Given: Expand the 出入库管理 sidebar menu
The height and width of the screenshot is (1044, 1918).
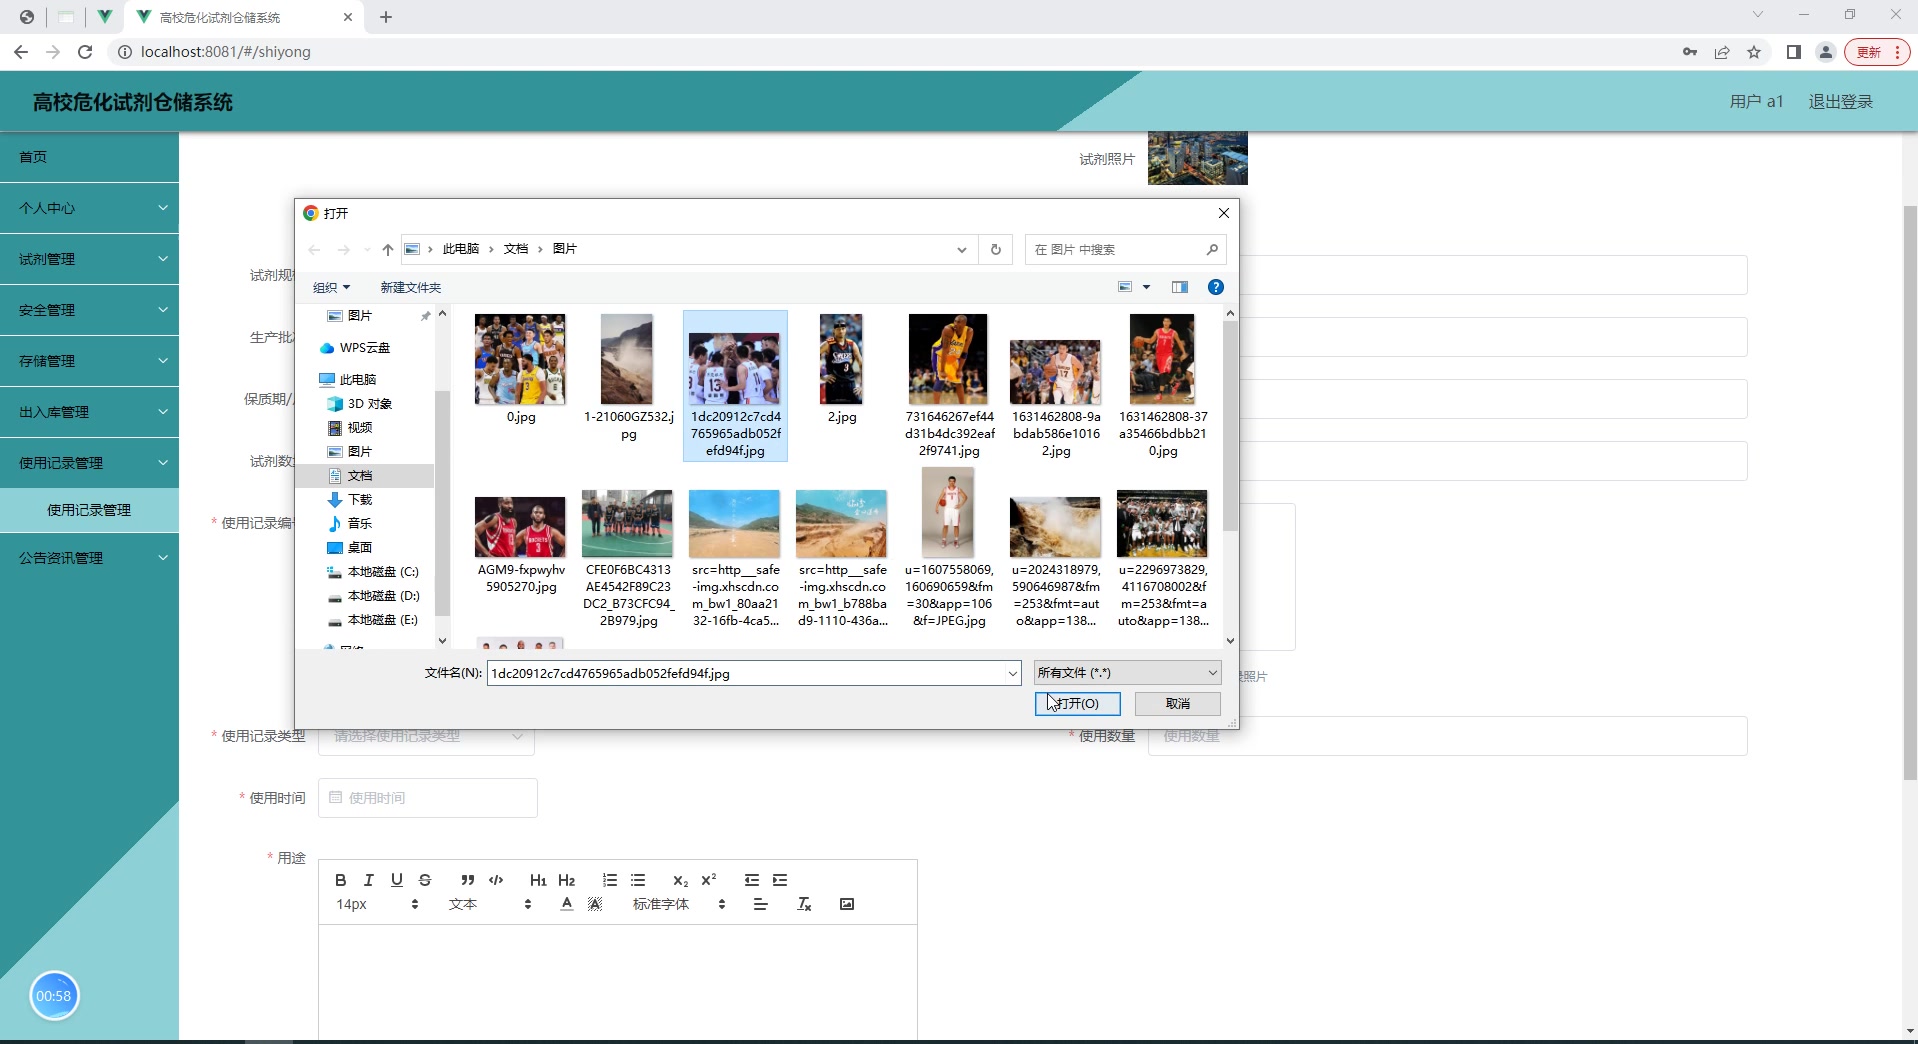Looking at the screenshot, I should point(89,412).
